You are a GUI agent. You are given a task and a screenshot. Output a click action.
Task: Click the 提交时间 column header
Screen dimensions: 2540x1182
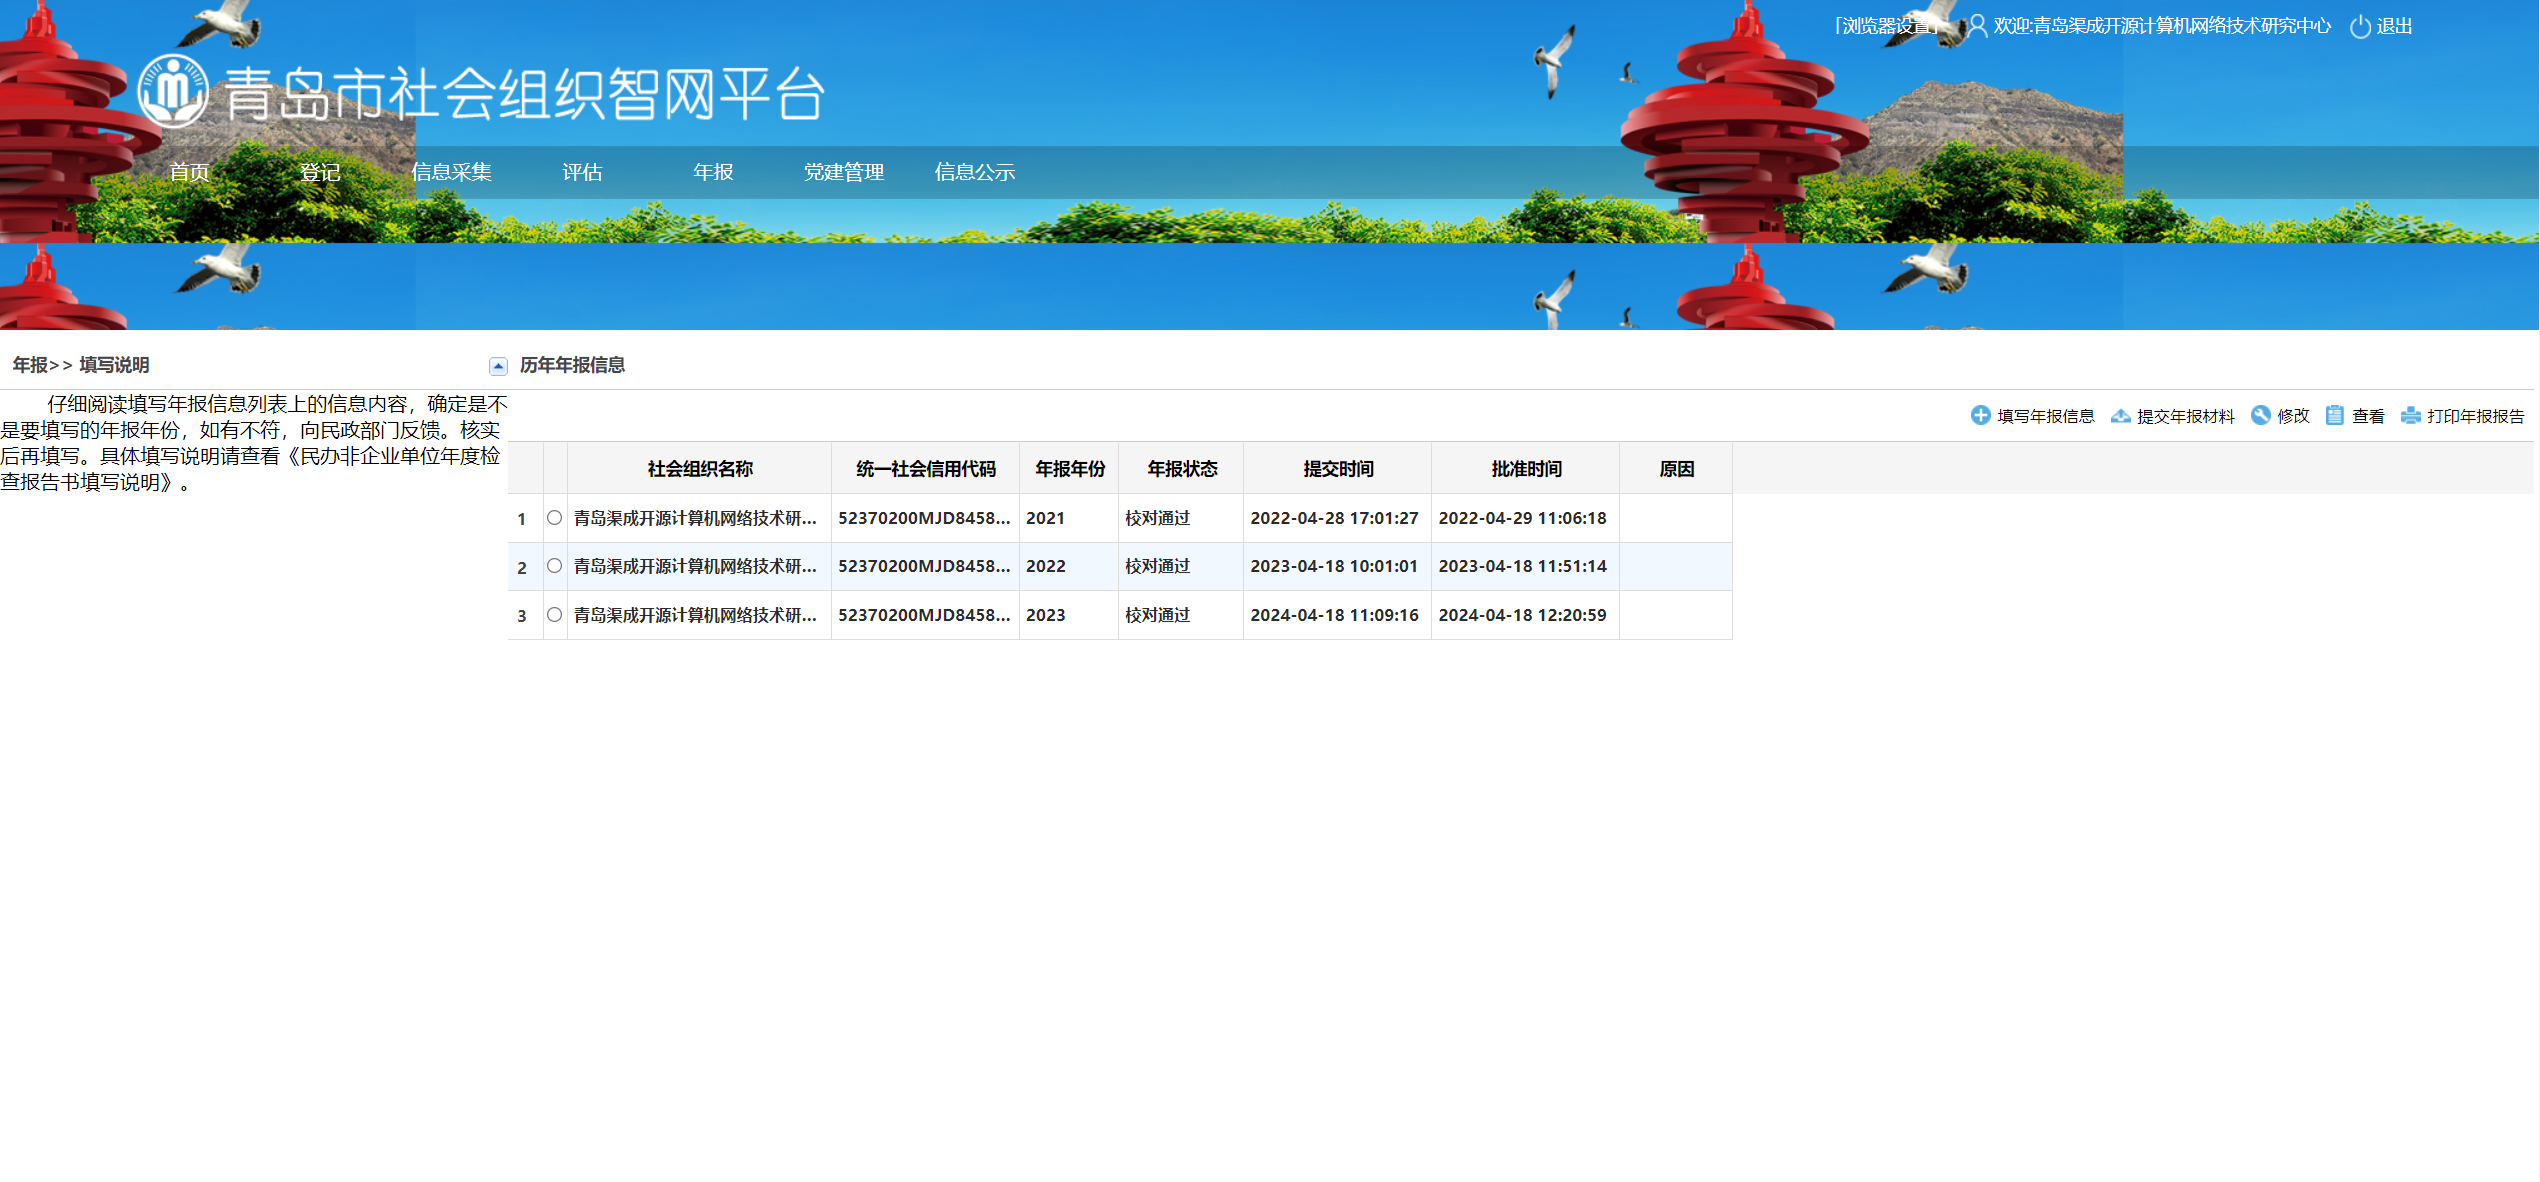click(x=1337, y=469)
